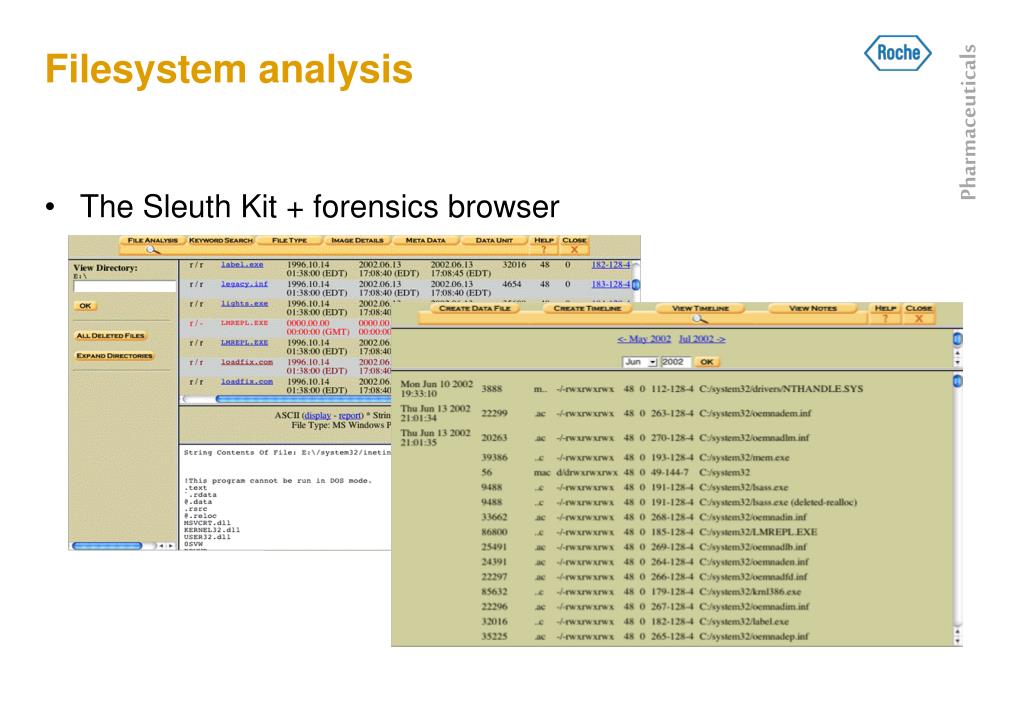
Task: Click the C:/system32/label.exe timeline entry
Action: (x=744, y=622)
